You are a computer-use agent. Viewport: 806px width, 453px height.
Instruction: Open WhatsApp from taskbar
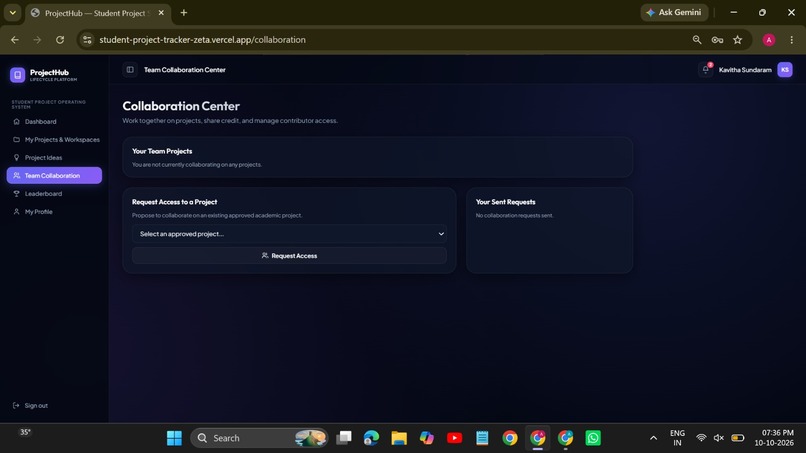tap(593, 438)
